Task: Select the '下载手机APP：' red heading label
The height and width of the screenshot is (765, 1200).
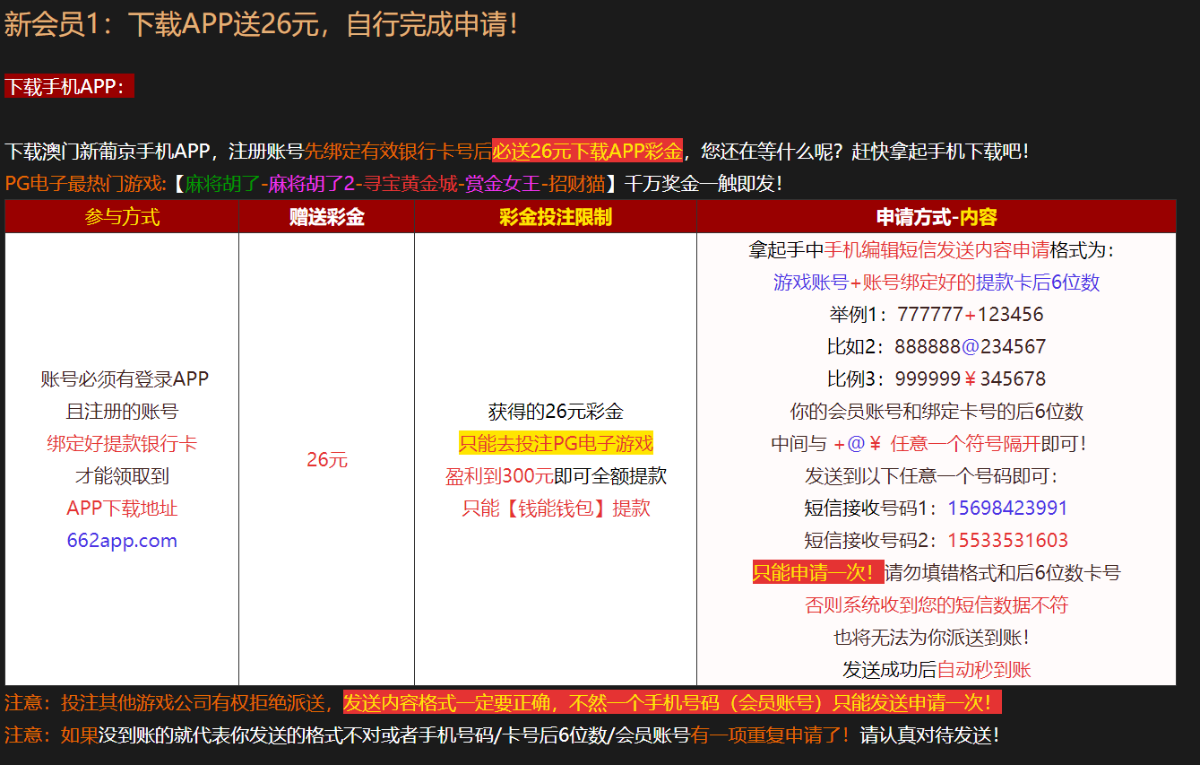Action: tap(69, 86)
